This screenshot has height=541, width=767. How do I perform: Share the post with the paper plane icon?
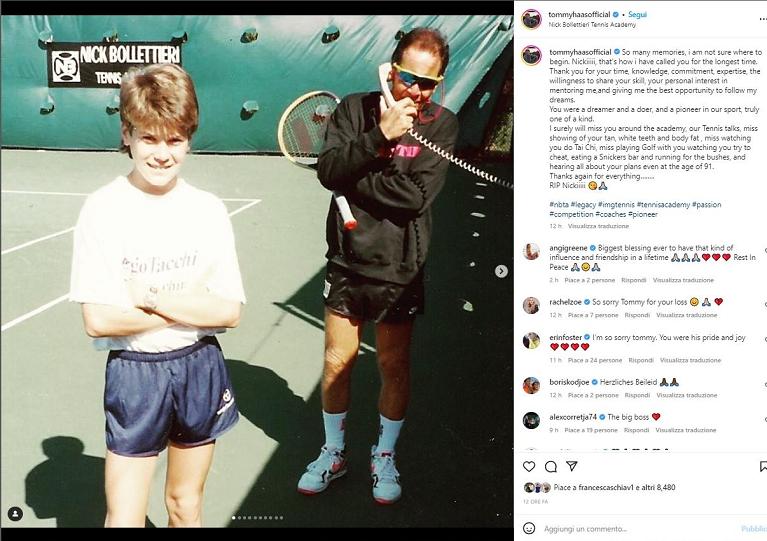tap(572, 466)
